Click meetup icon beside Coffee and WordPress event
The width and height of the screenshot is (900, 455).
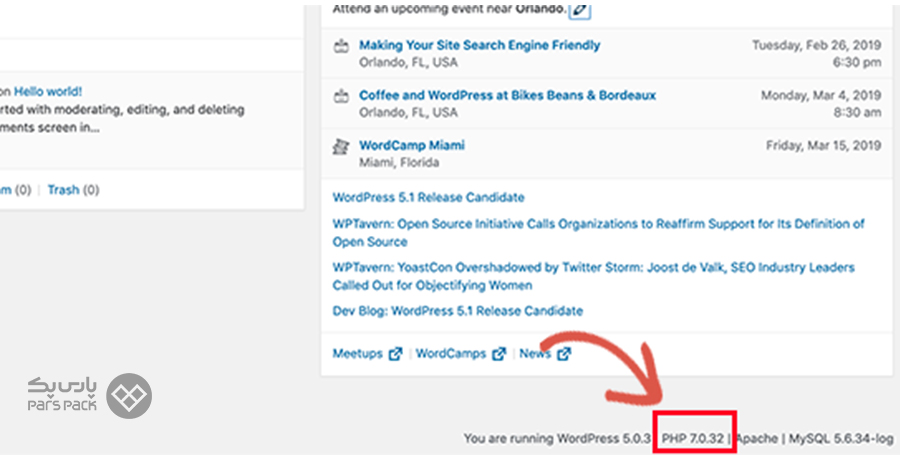tap(341, 96)
